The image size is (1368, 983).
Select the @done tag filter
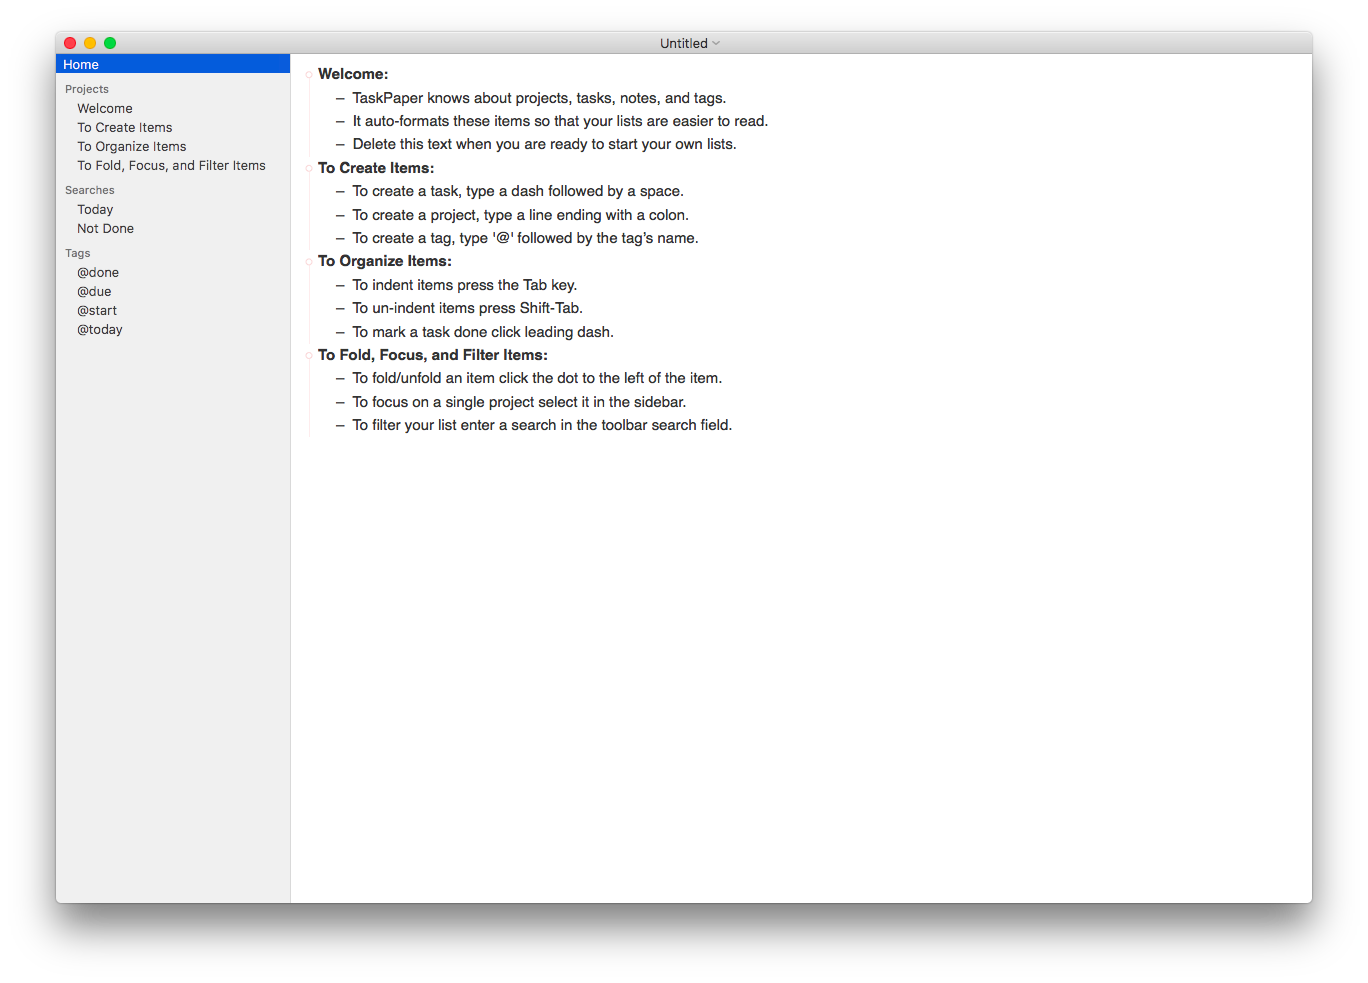[97, 272]
